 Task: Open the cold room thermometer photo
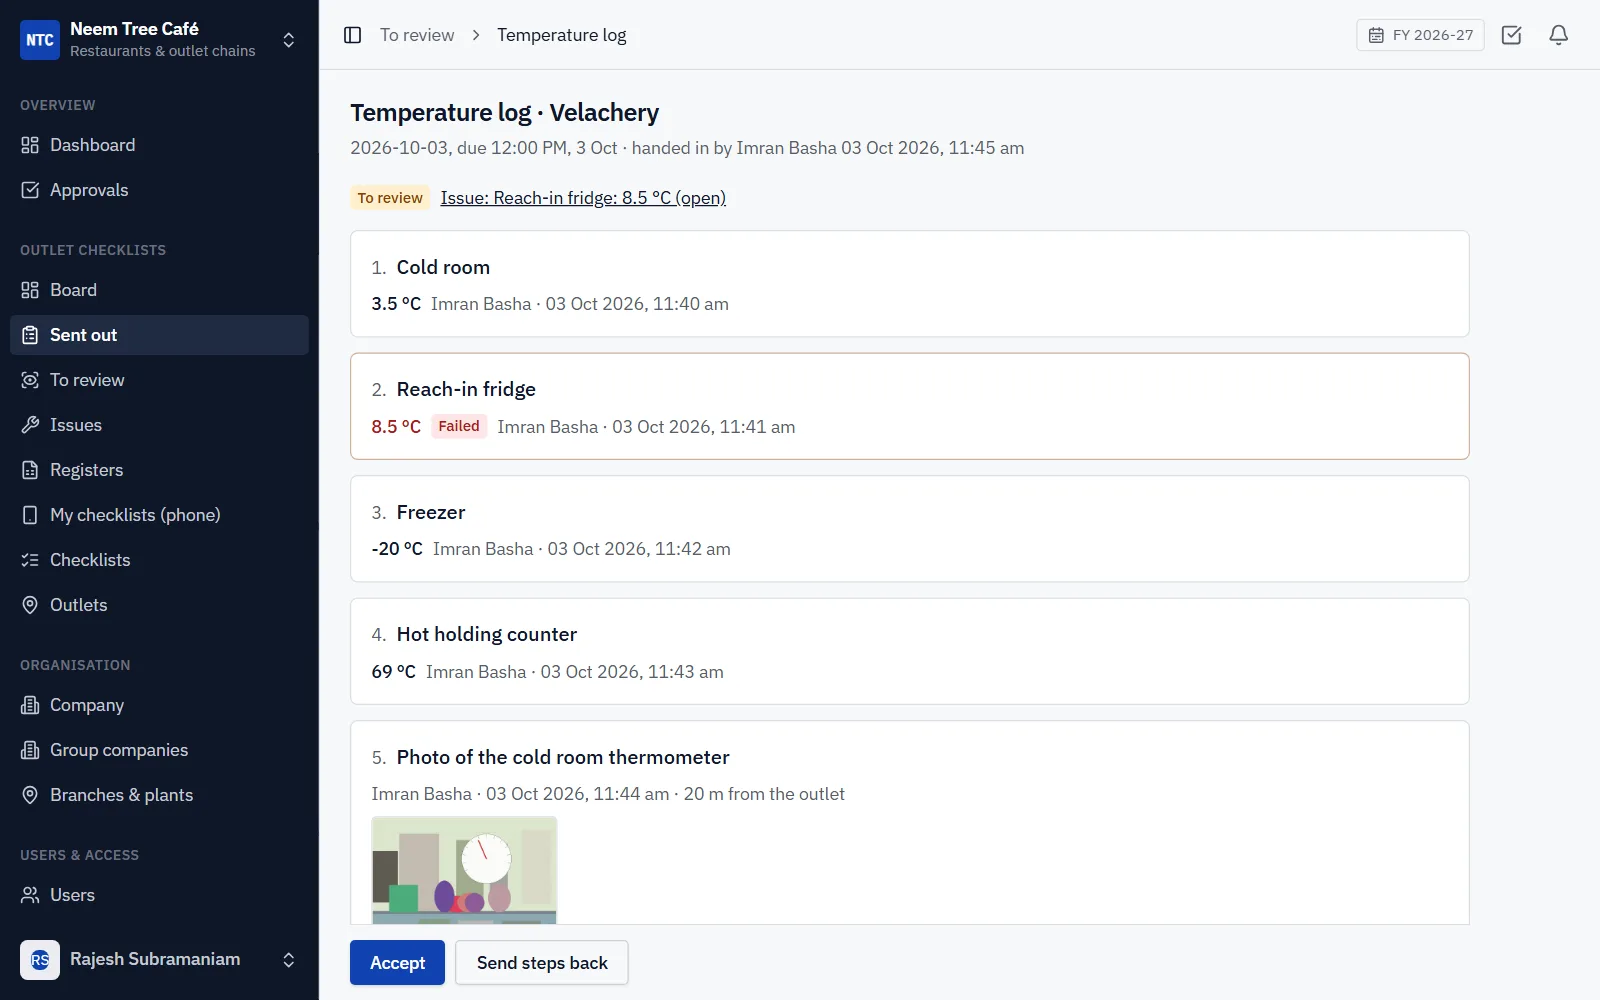tap(464, 870)
